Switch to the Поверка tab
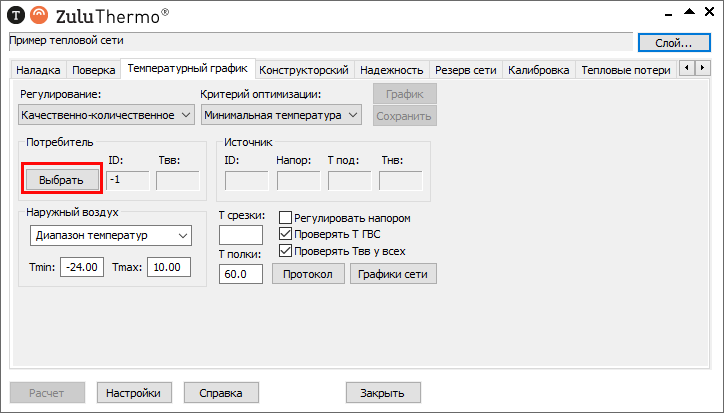This screenshot has width=724, height=413. click(93, 70)
